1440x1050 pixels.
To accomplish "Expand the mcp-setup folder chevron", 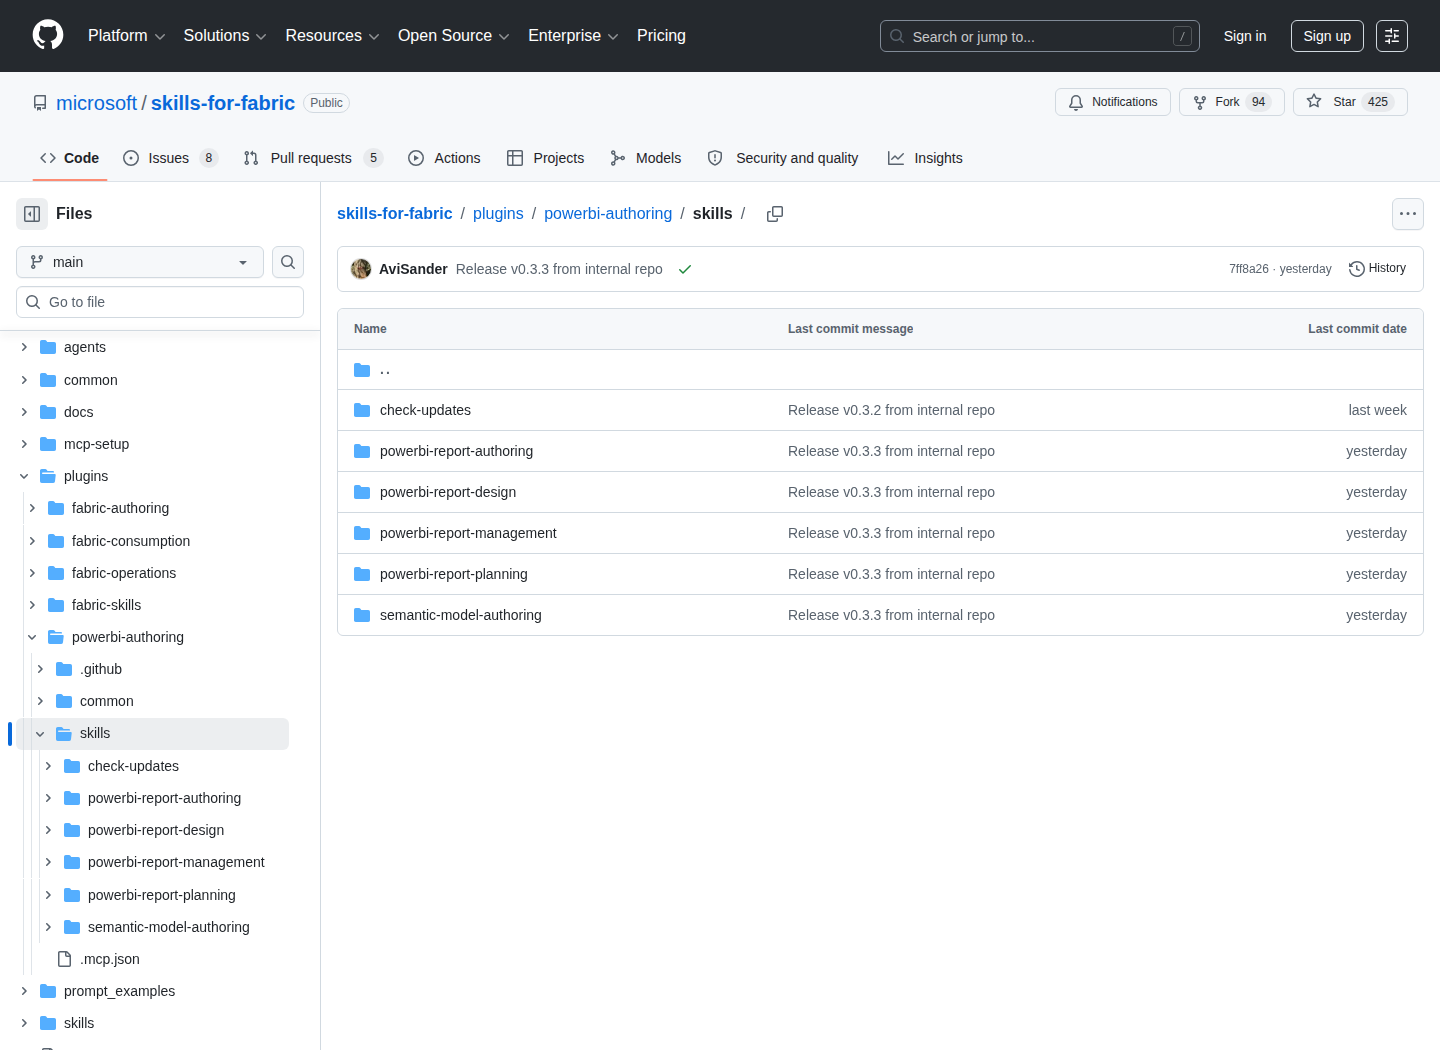I will point(24,444).
